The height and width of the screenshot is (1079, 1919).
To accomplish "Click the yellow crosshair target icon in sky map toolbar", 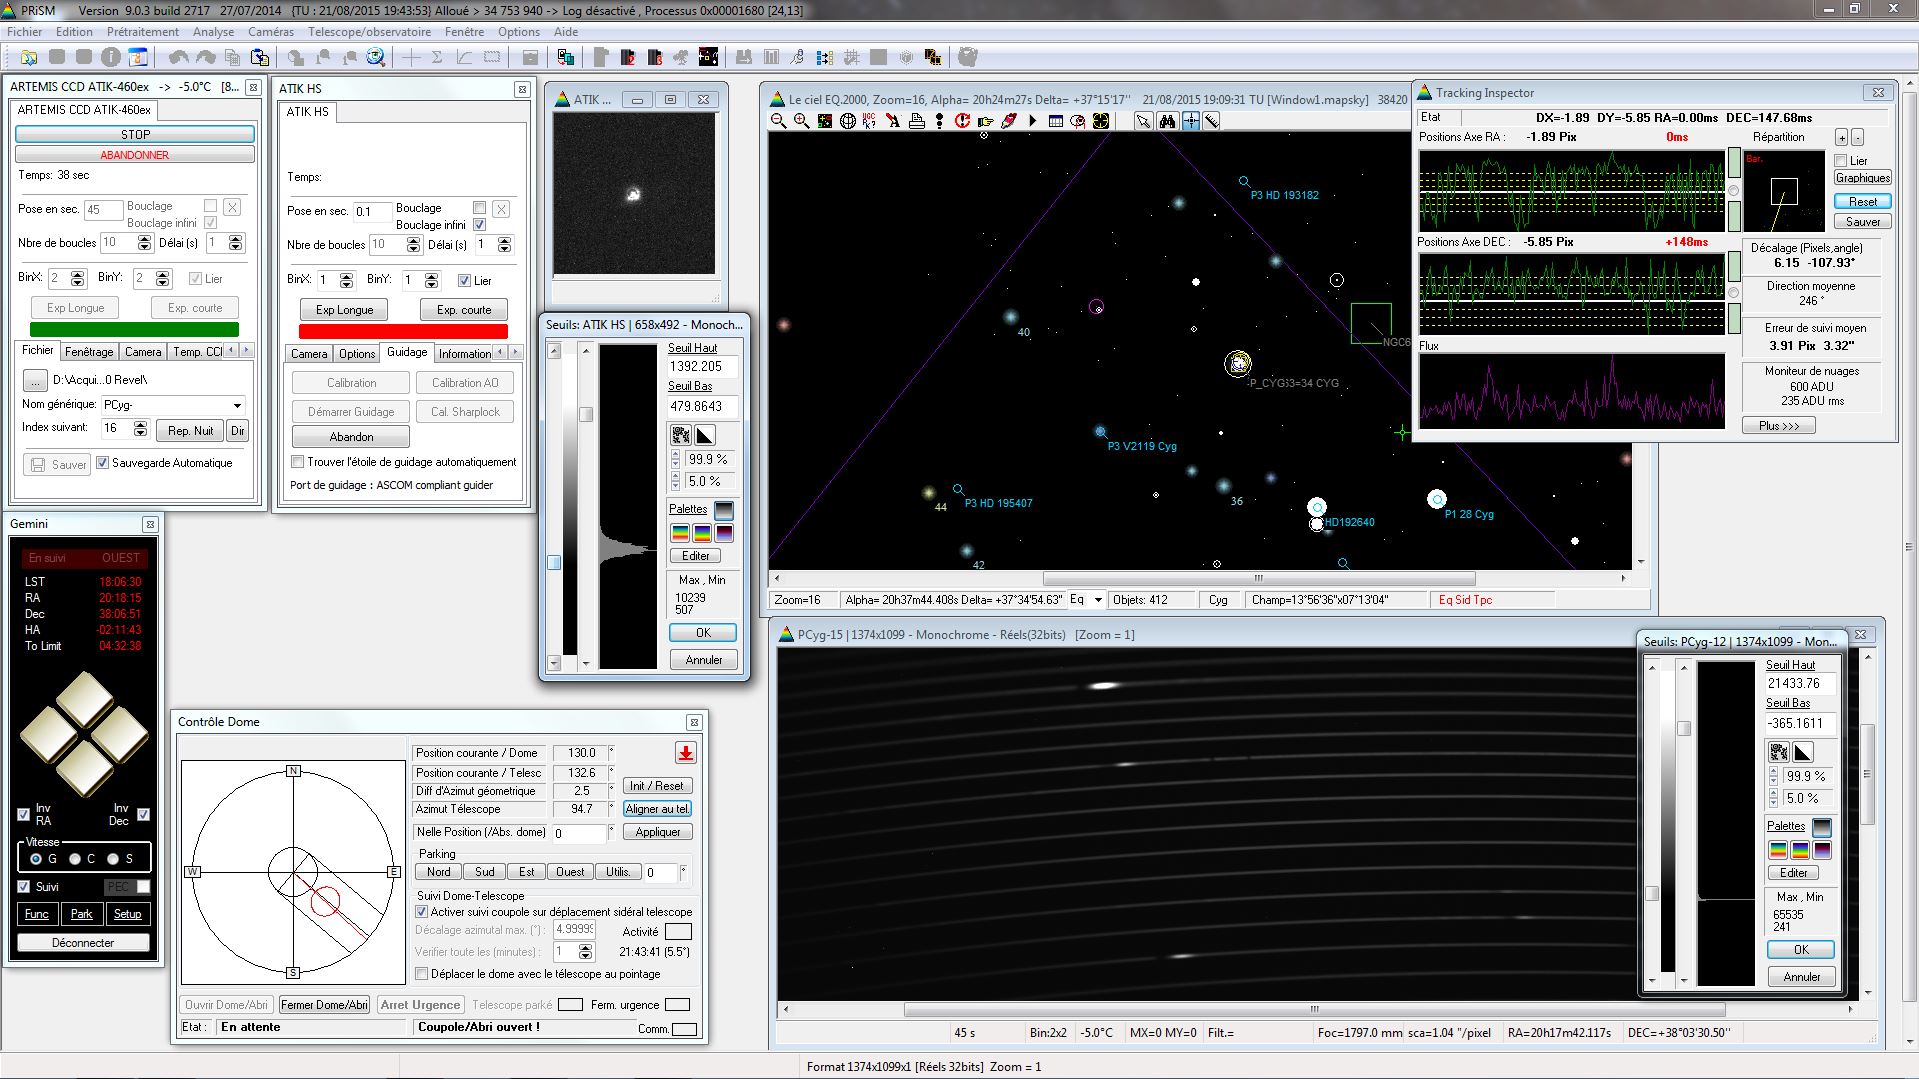I will (1100, 121).
